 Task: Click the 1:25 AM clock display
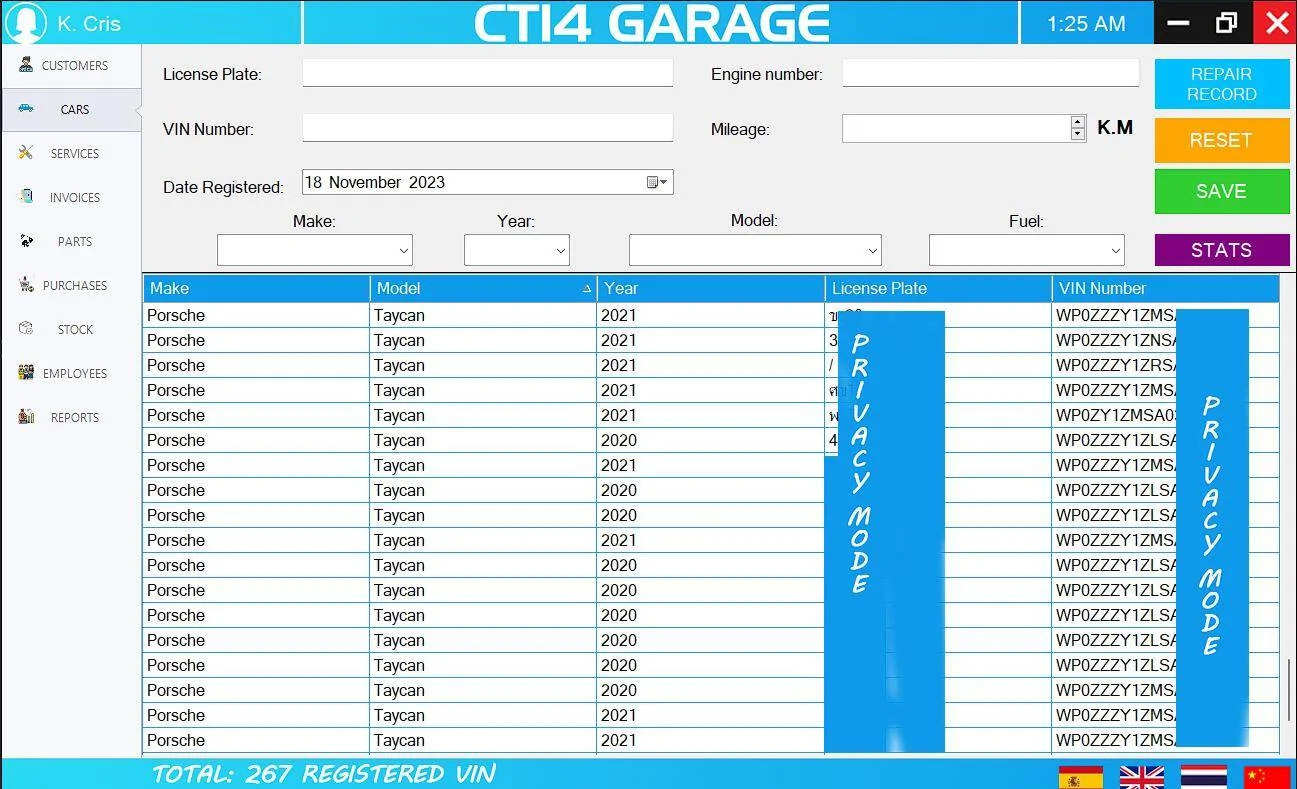tap(1086, 23)
